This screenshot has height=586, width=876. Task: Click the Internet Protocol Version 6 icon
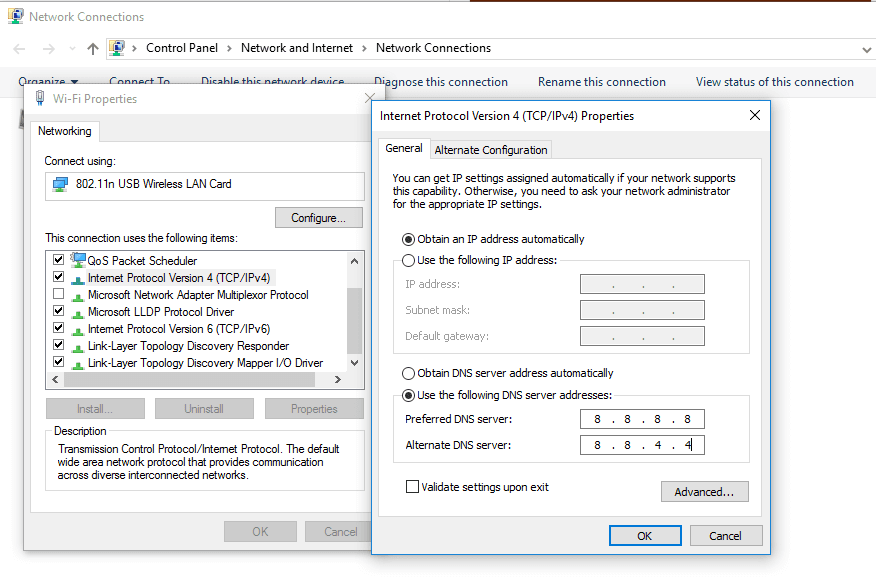[77, 328]
